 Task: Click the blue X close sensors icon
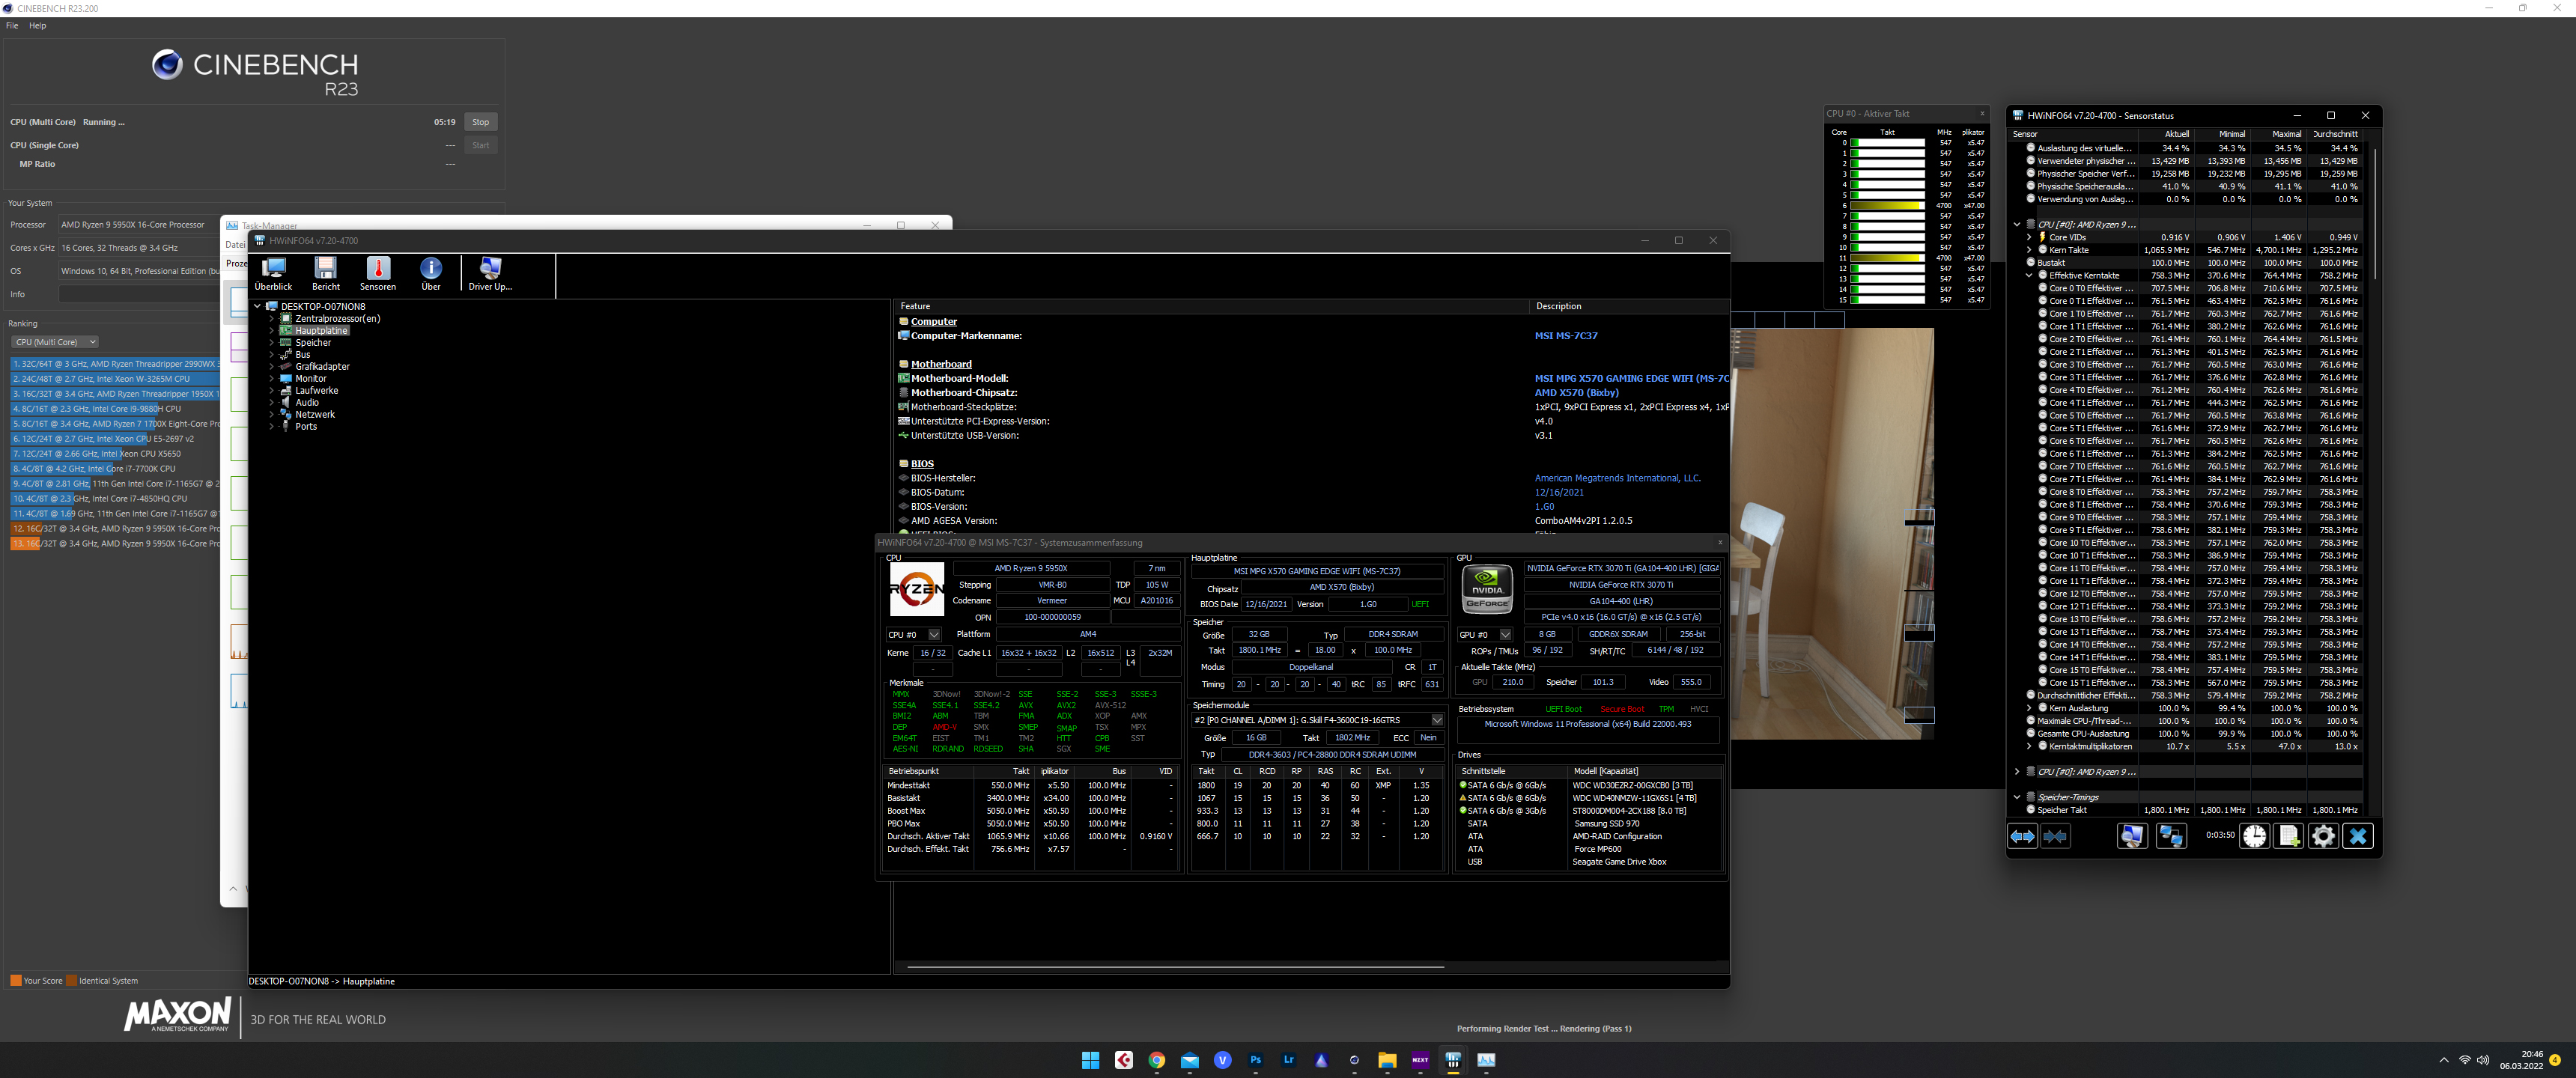[x=2358, y=836]
